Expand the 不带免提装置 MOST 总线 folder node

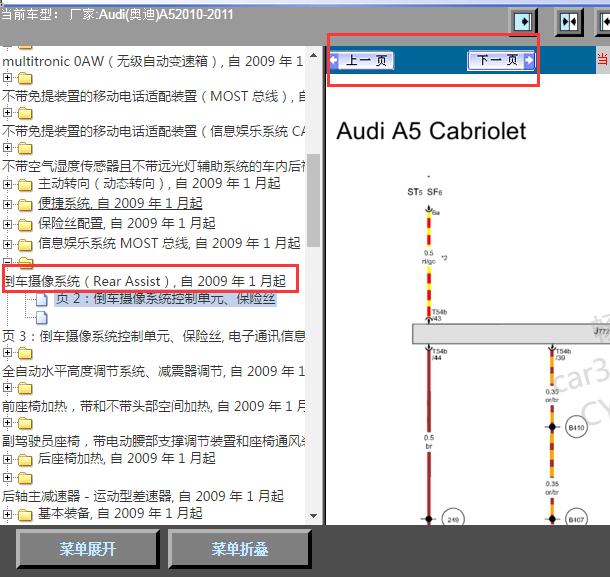pyautogui.click(x=7, y=77)
